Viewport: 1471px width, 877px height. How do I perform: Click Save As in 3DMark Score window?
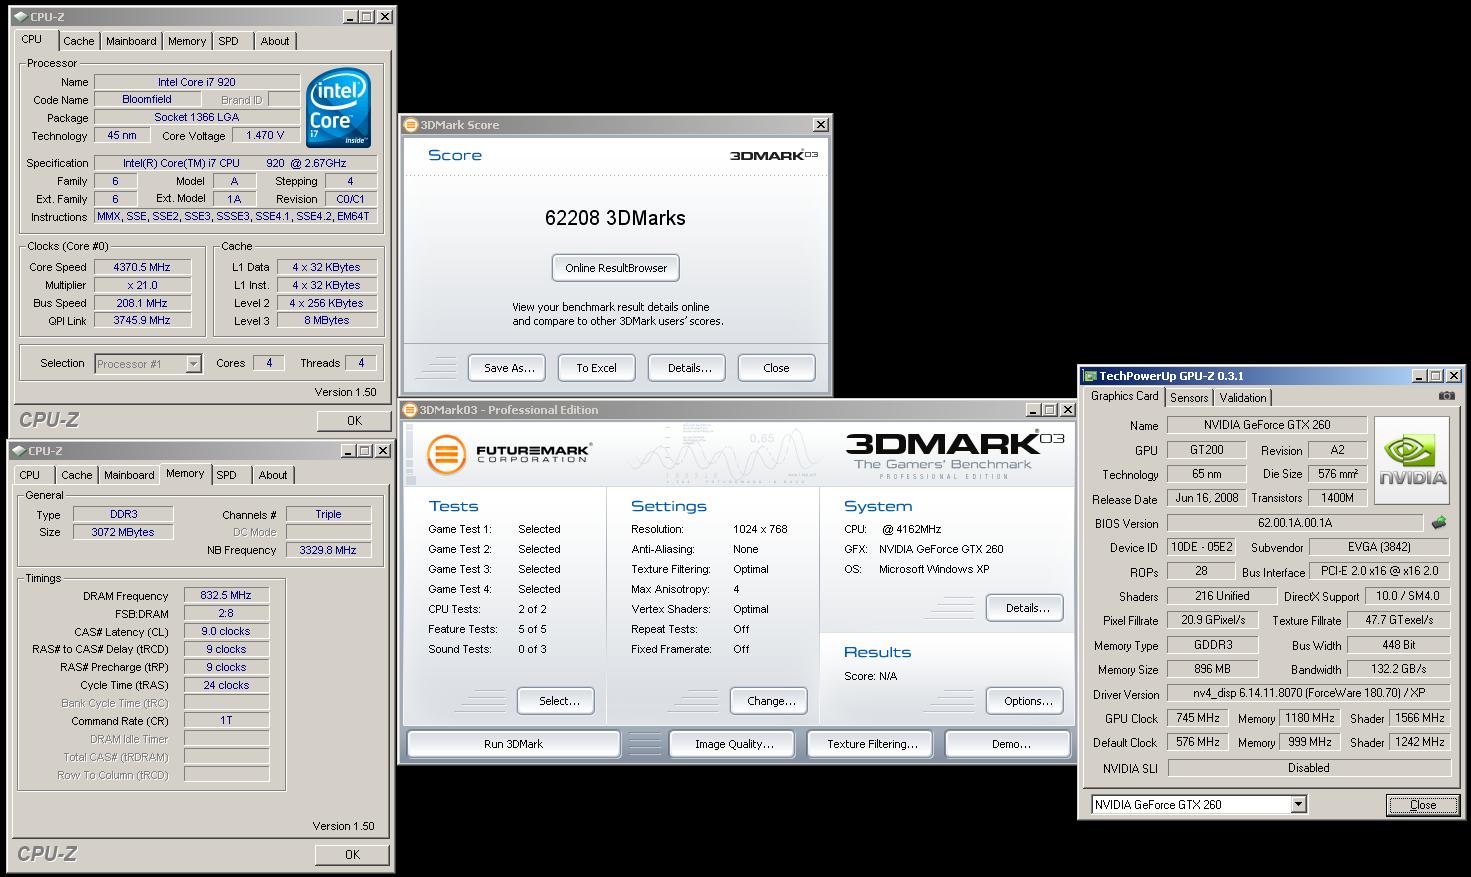coord(507,368)
